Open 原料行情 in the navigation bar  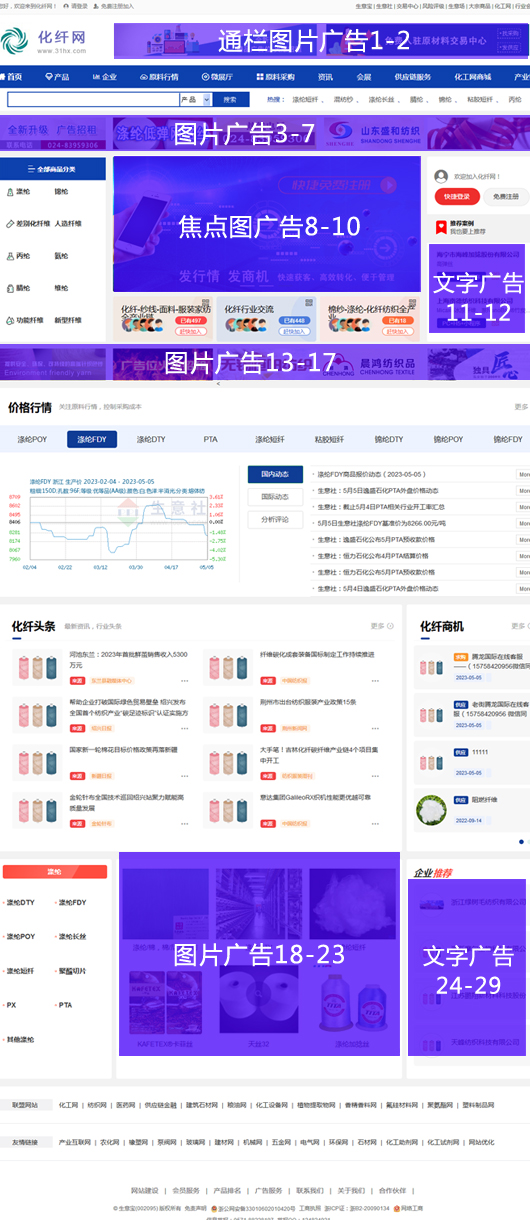tap(160, 77)
